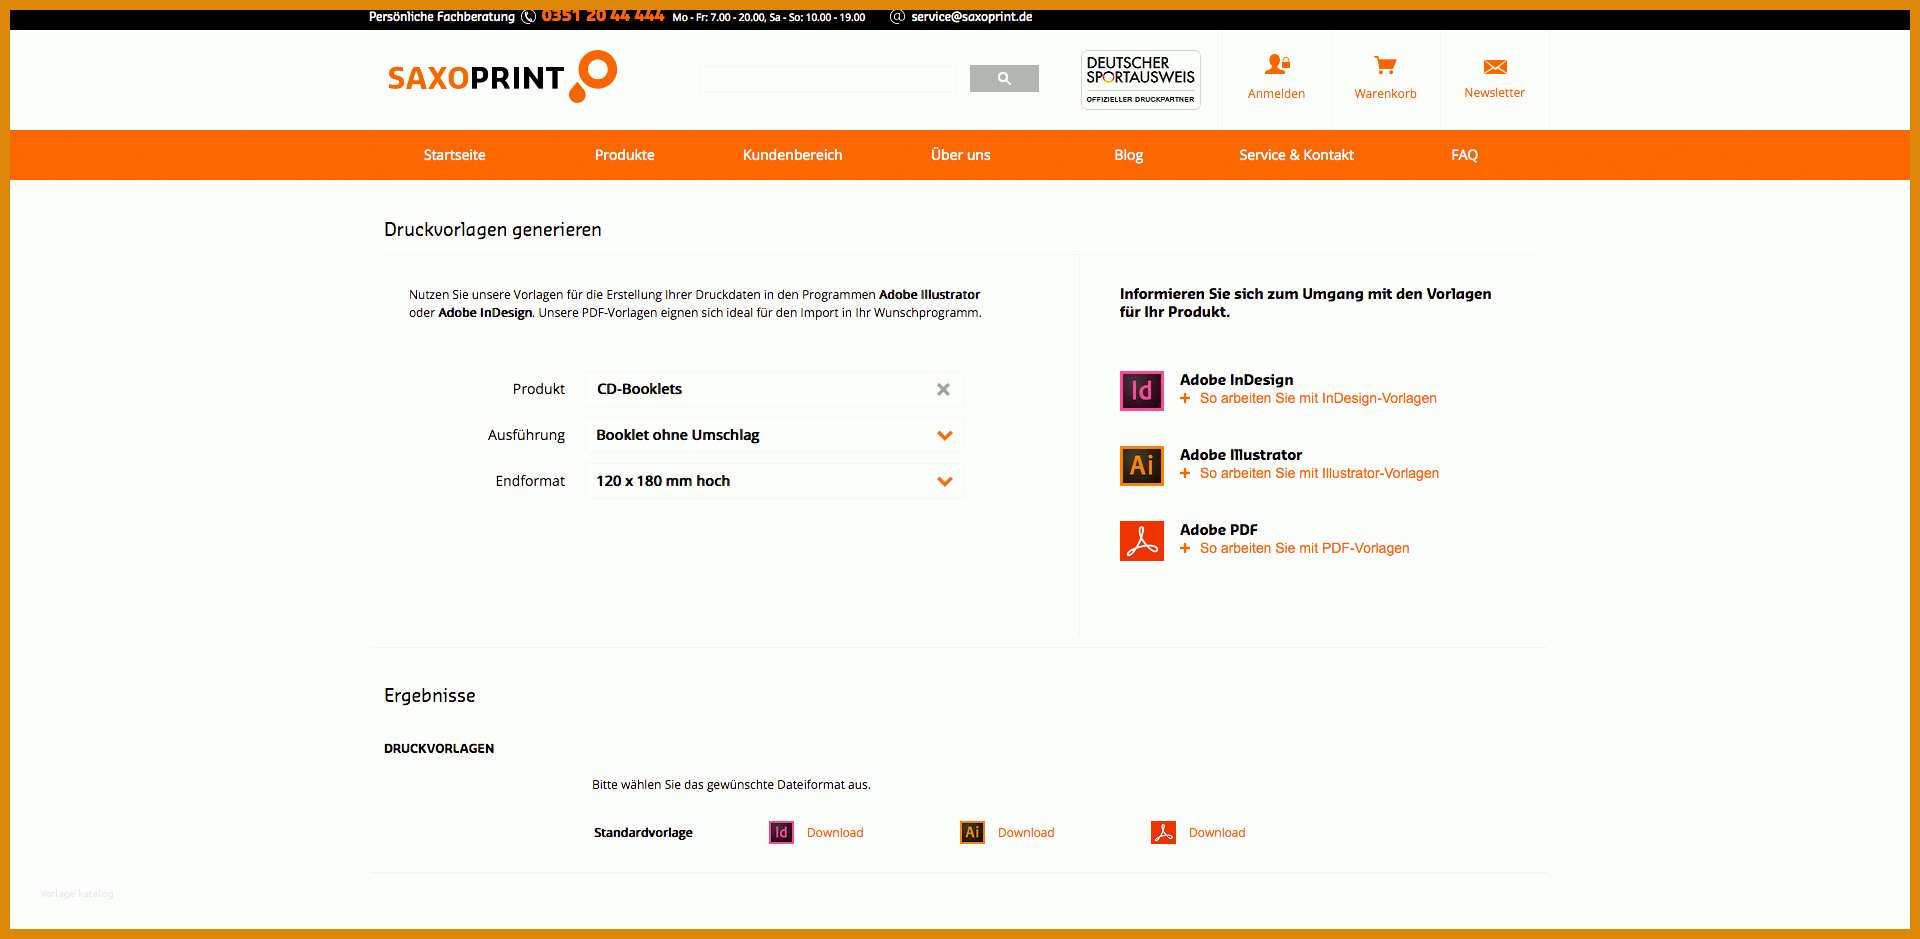Open the Über uns menu item
Screen dimensions: 1920x939
coord(960,155)
